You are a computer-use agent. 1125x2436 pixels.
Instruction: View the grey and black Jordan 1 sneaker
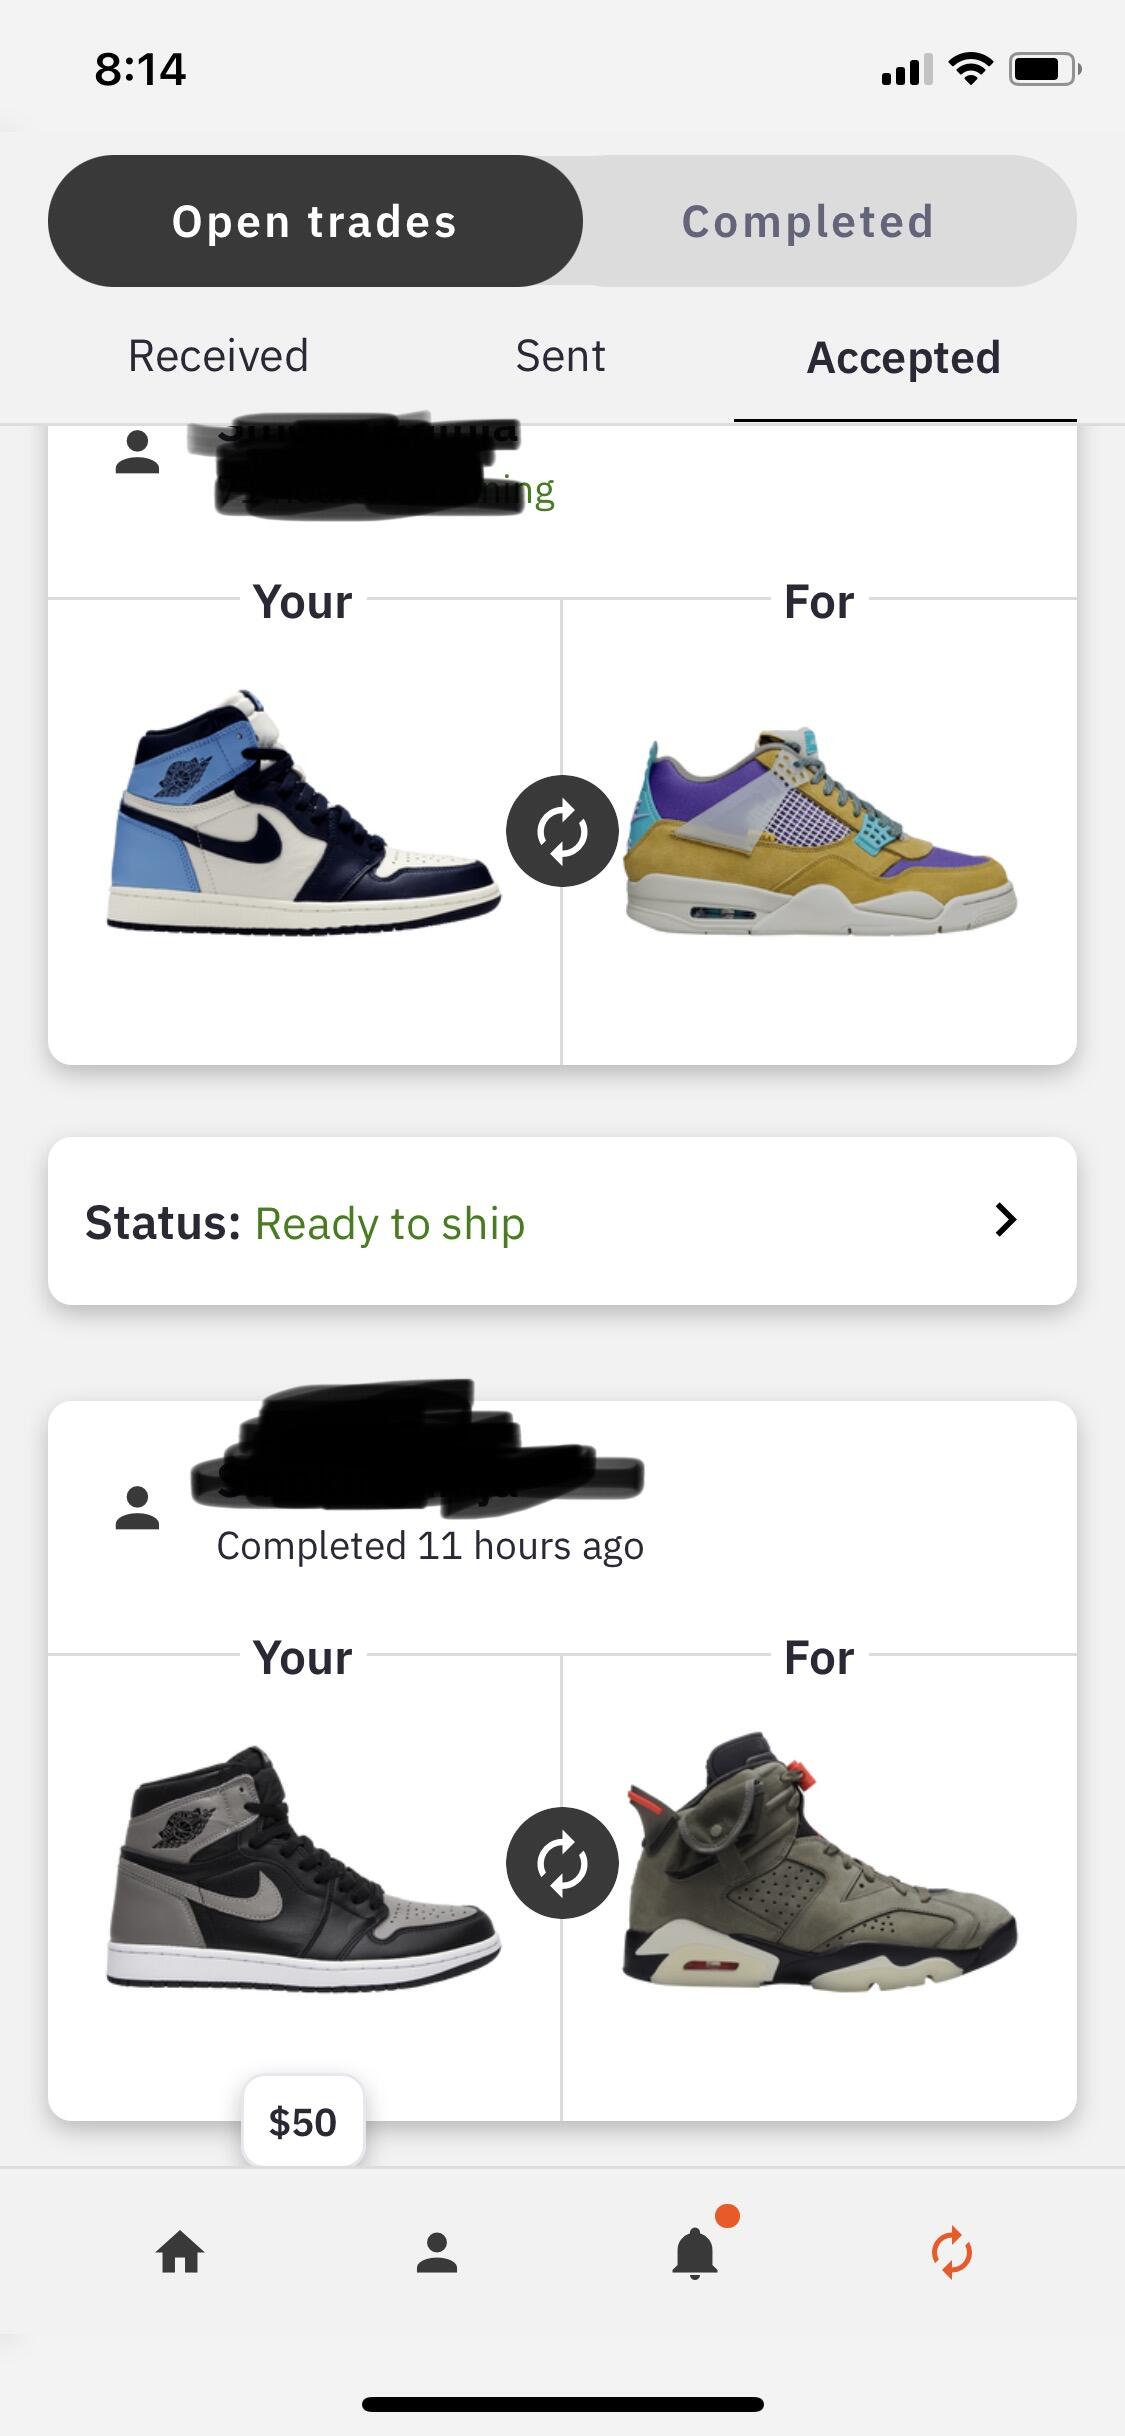(302, 1866)
